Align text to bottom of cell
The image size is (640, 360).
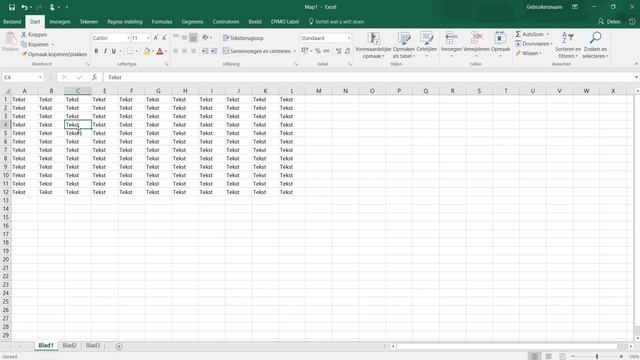[x=193, y=38]
